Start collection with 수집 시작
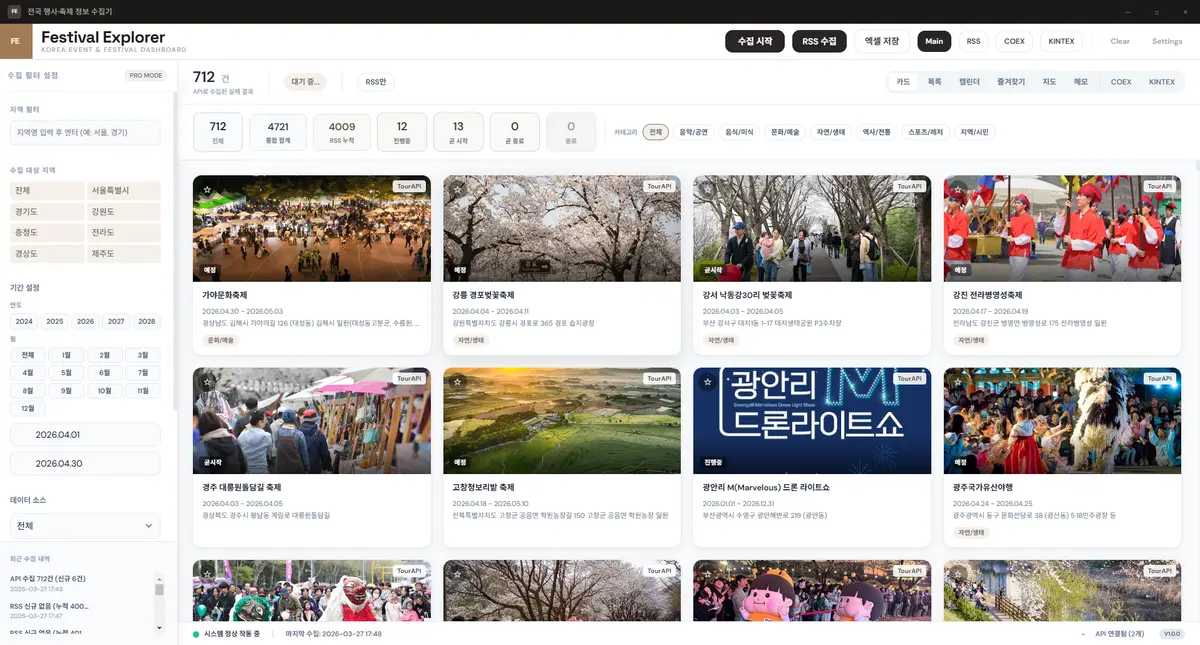The image size is (1200, 645). click(755, 41)
